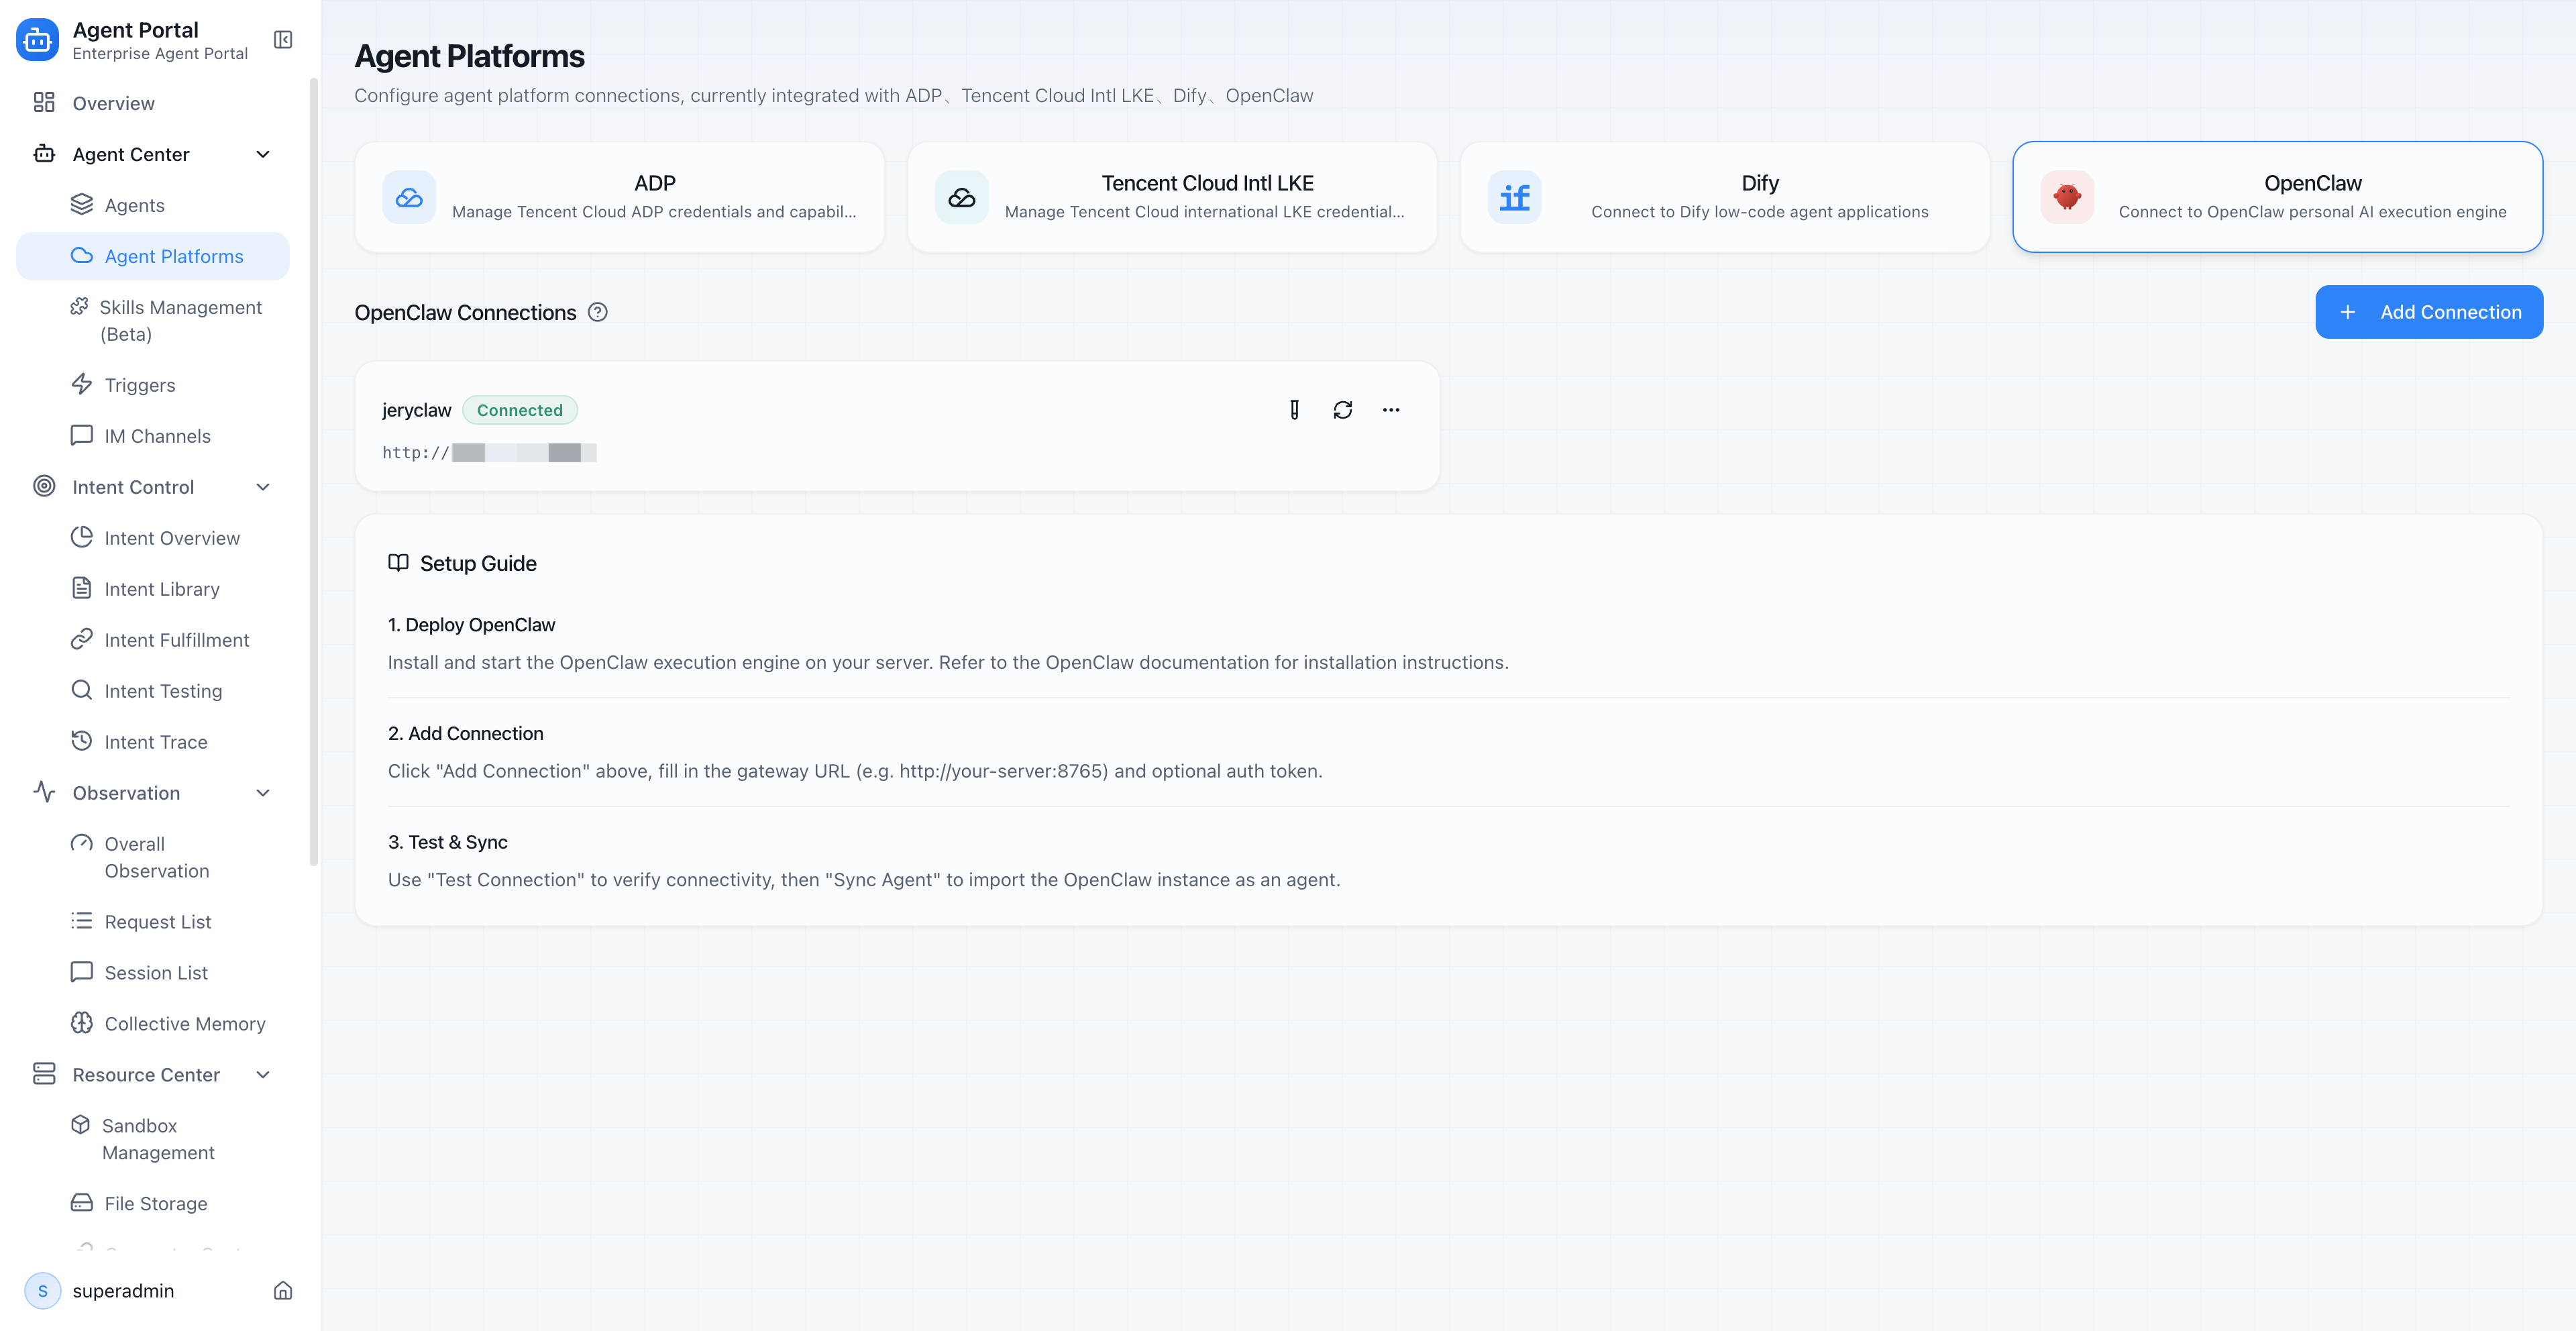Viewport: 2576px width, 1331px height.
Task: Click the OpenClaw red mascot icon
Action: click(x=2067, y=197)
